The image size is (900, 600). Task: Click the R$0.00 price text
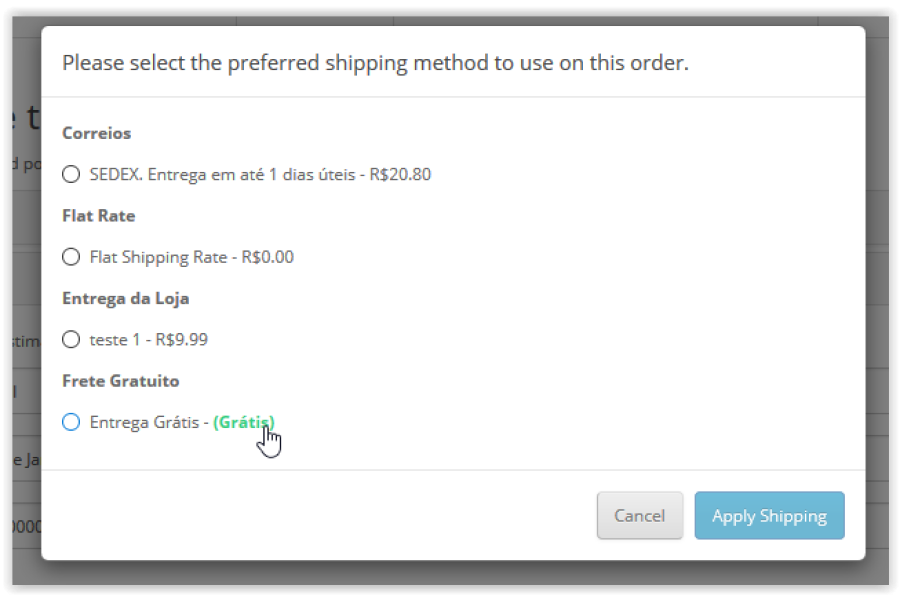(267, 257)
